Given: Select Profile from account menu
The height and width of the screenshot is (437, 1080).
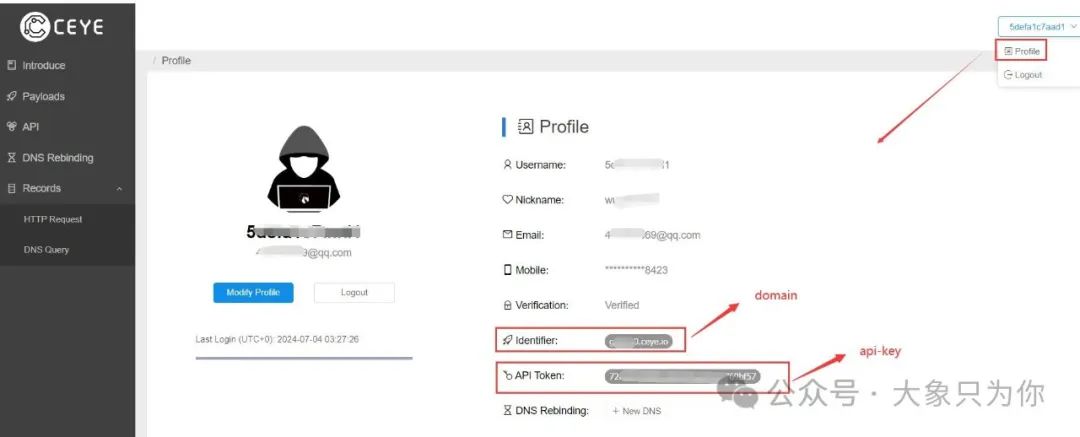Looking at the screenshot, I should [x=1022, y=51].
